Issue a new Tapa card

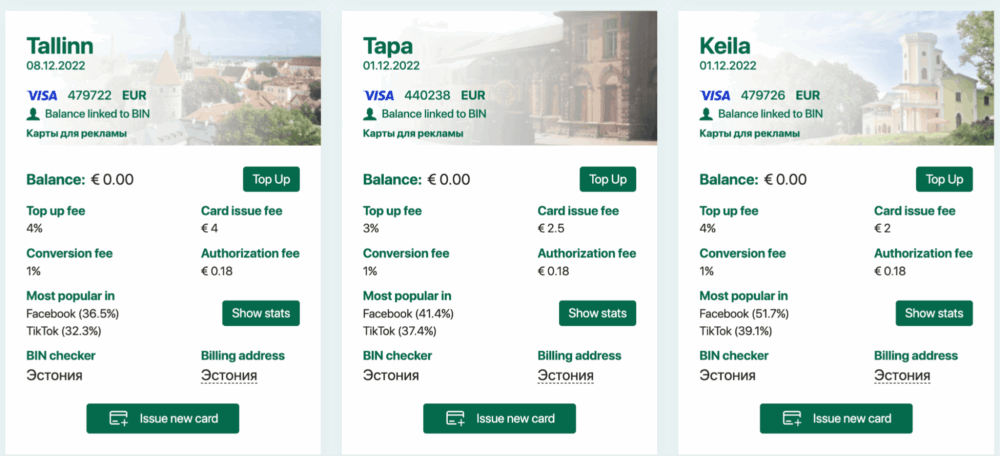[x=499, y=418]
